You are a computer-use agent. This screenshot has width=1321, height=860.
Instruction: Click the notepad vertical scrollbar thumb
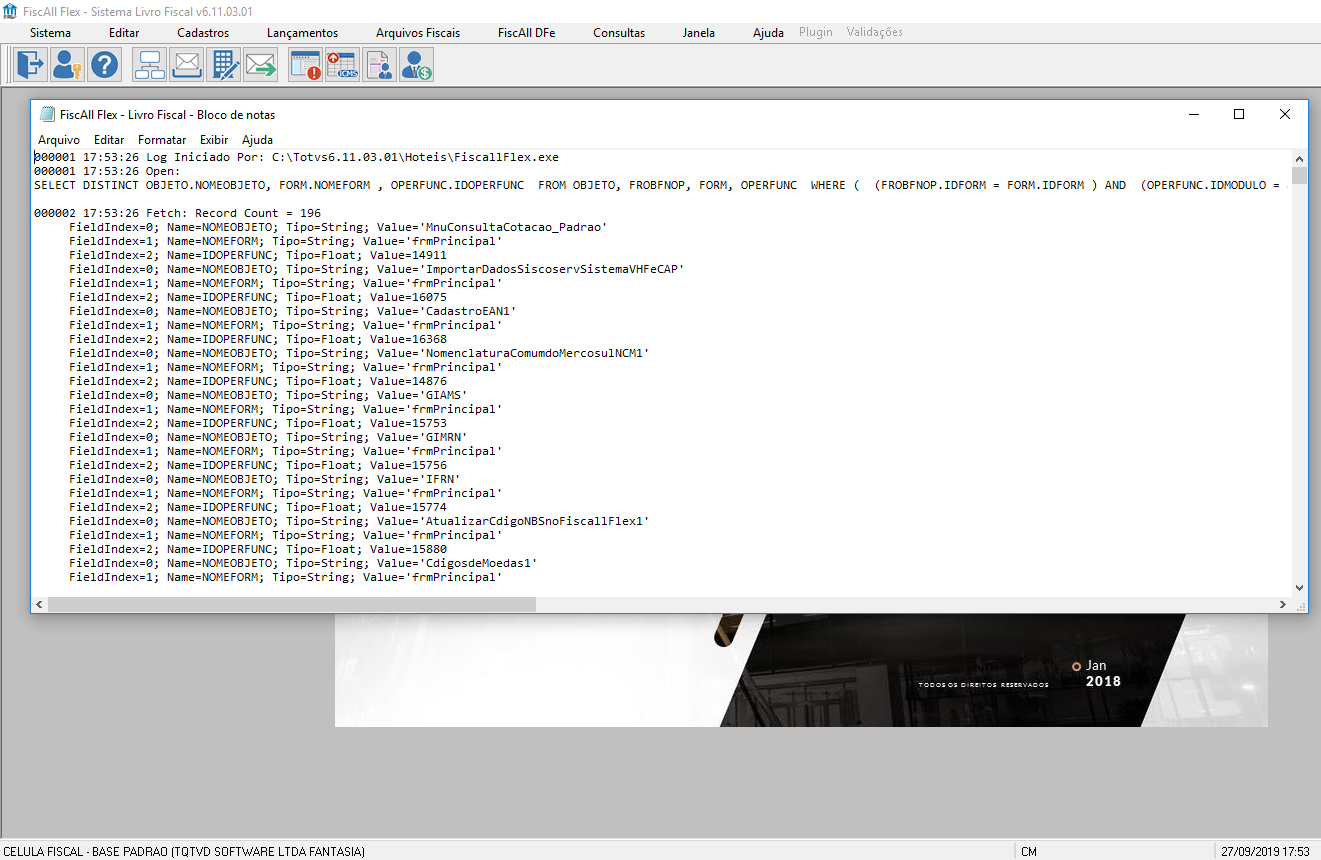(x=1299, y=176)
